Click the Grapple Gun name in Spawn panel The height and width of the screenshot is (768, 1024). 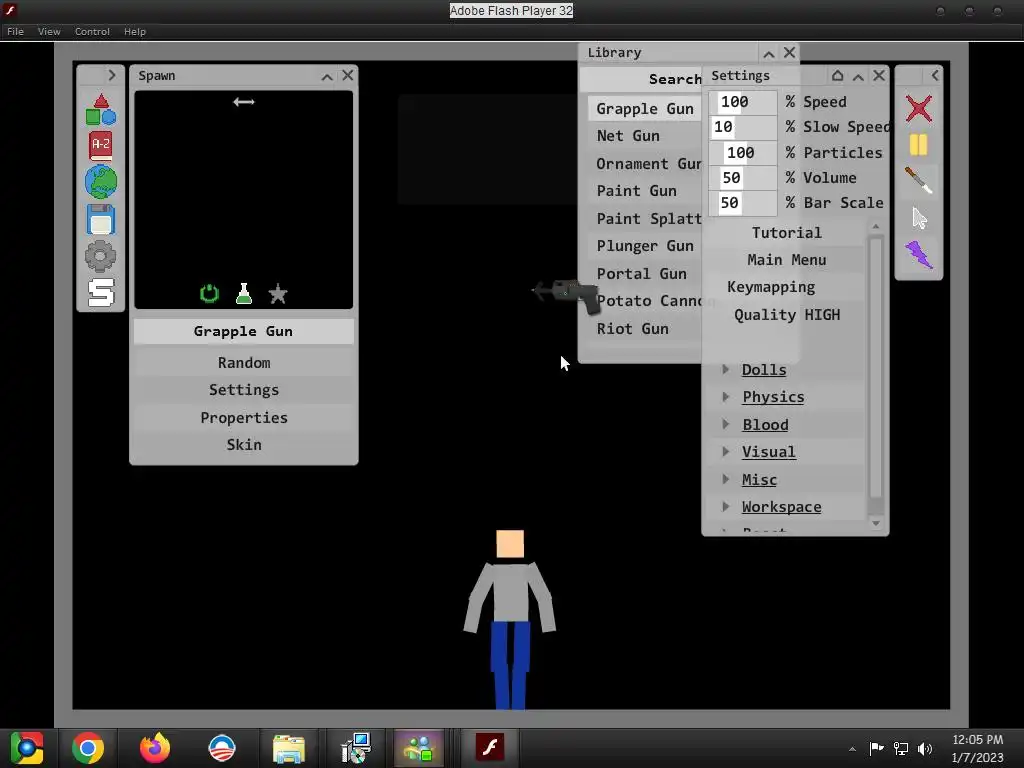click(244, 331)
